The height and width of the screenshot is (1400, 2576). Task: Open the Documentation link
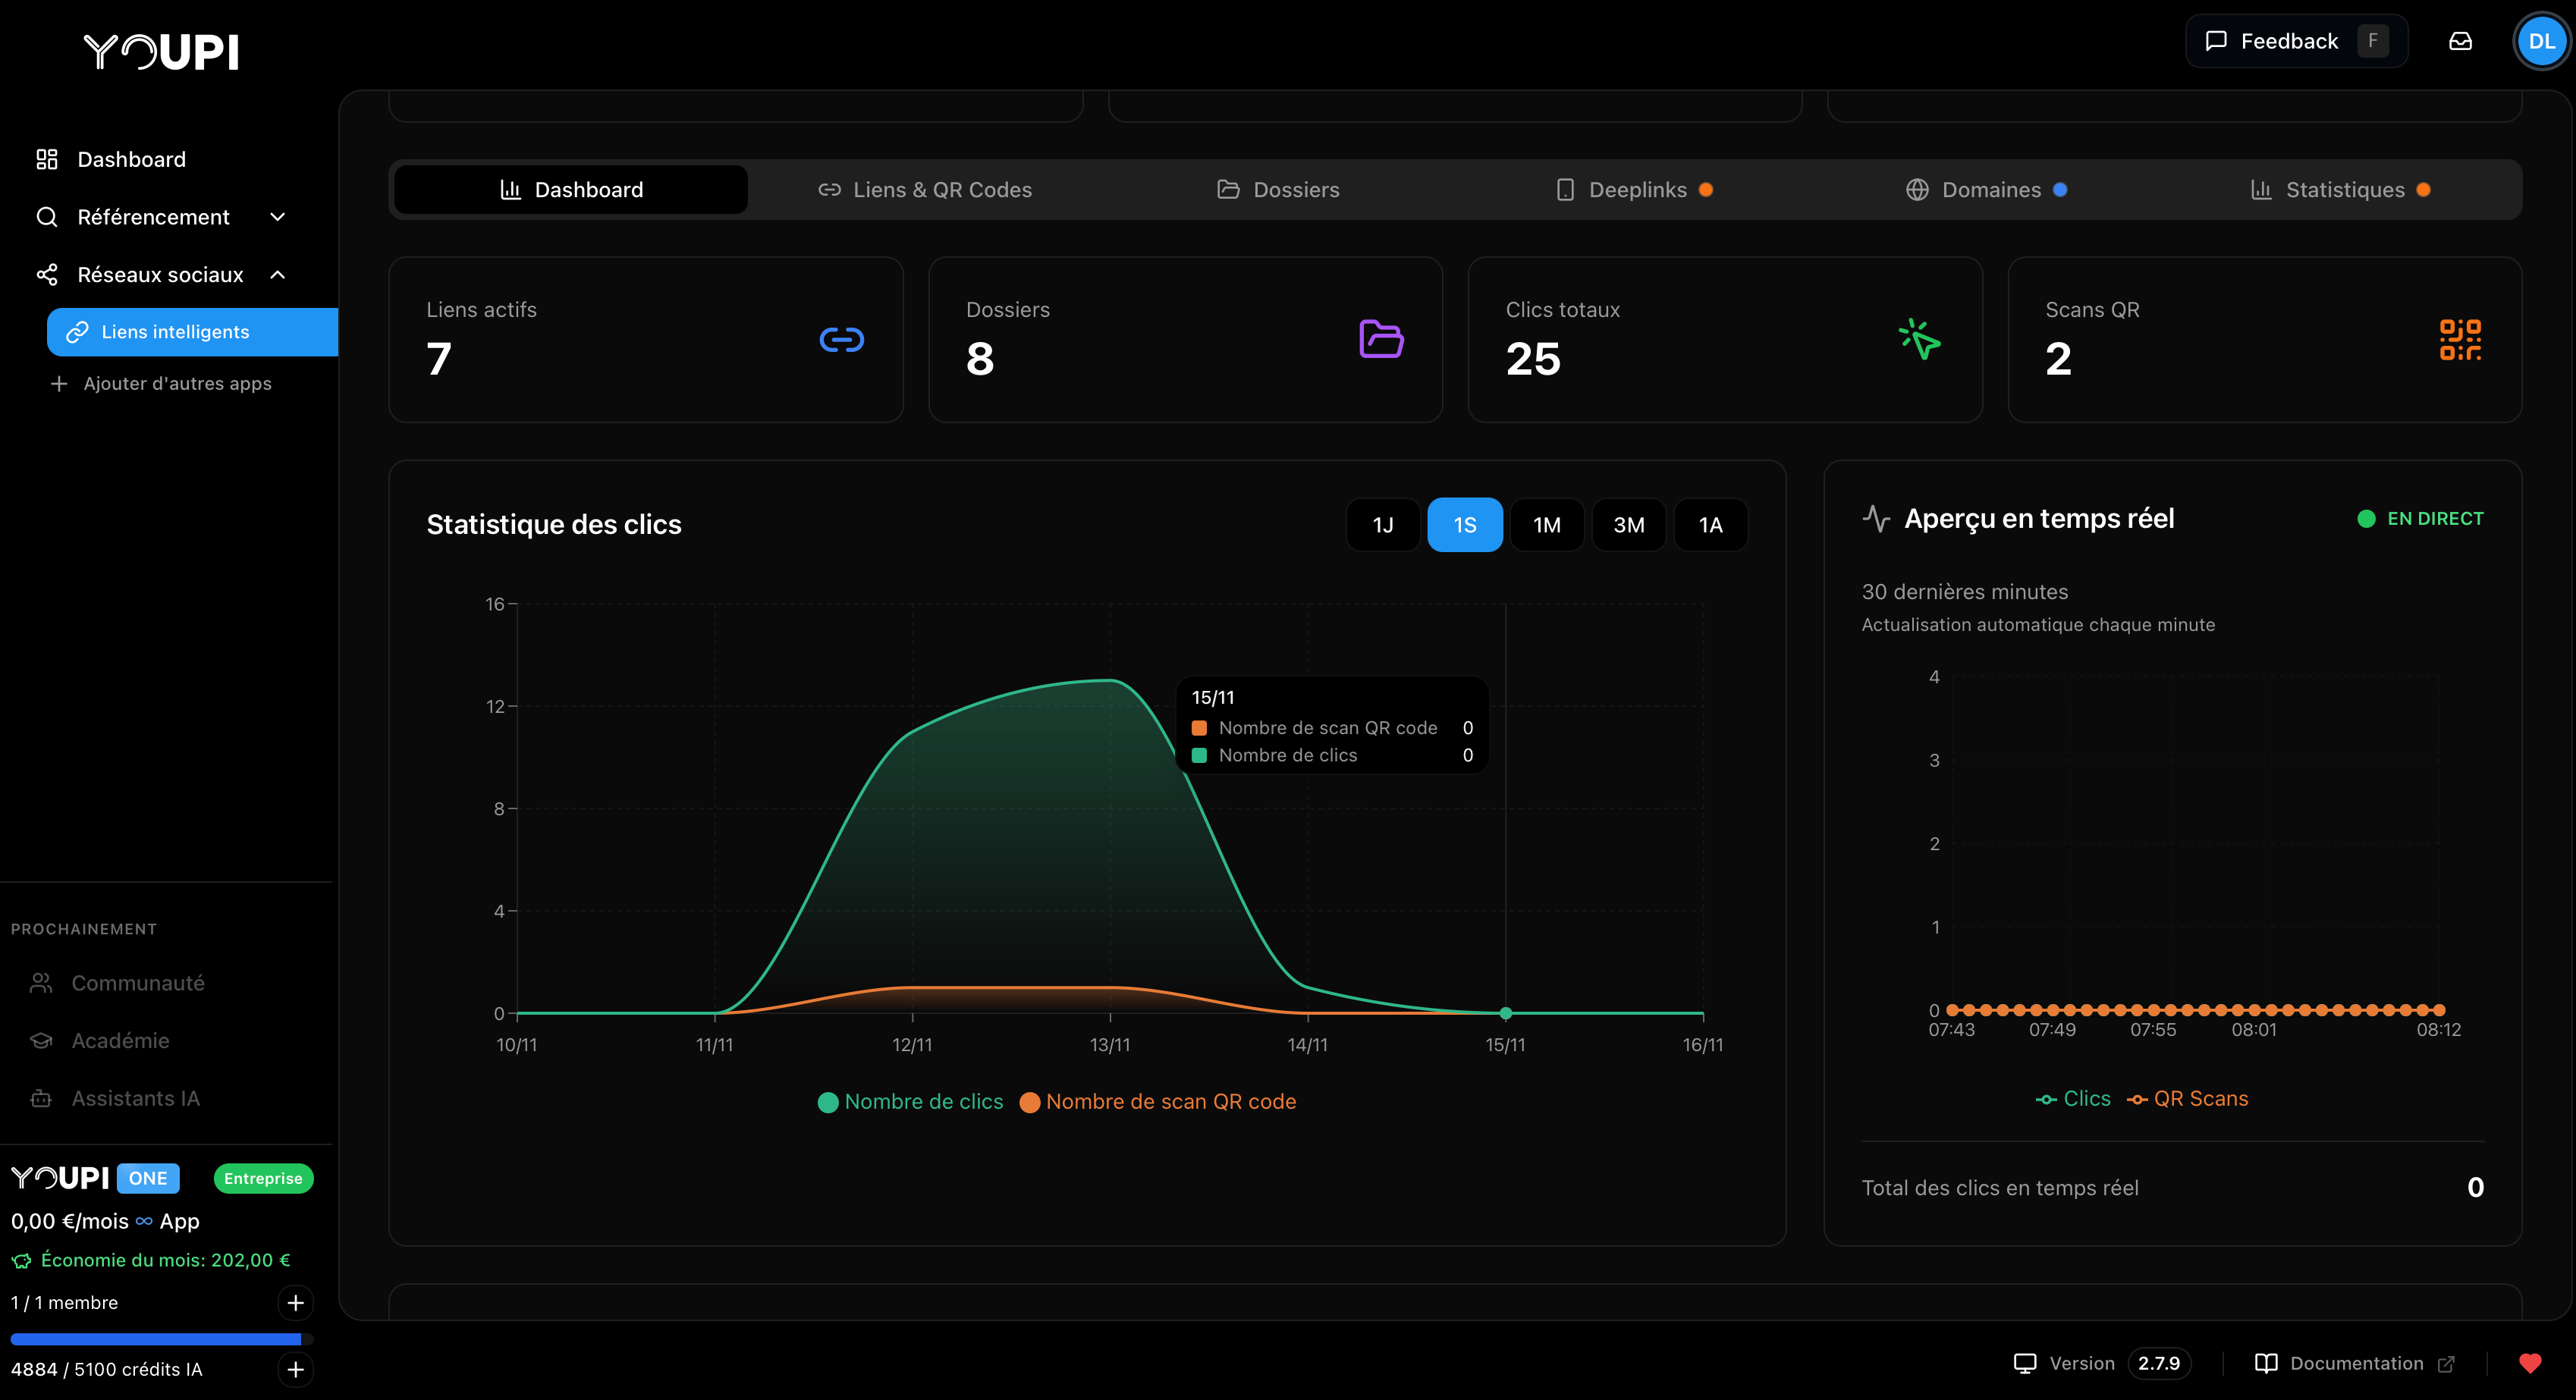2355,1363
